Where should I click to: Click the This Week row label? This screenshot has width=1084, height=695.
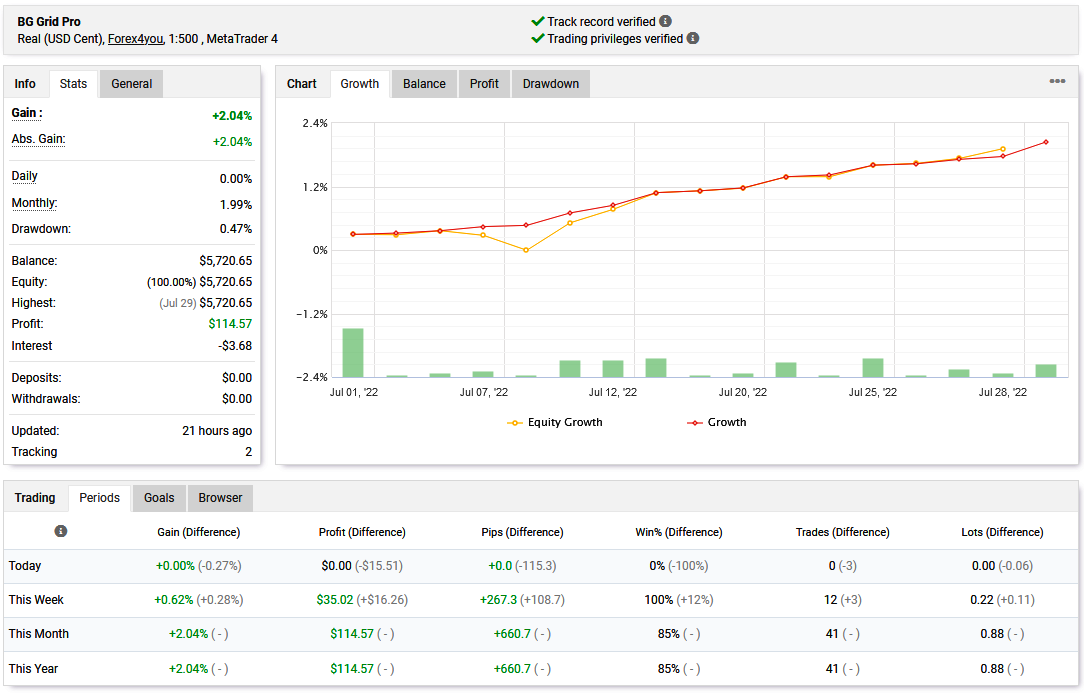click(x=36, y=600)
